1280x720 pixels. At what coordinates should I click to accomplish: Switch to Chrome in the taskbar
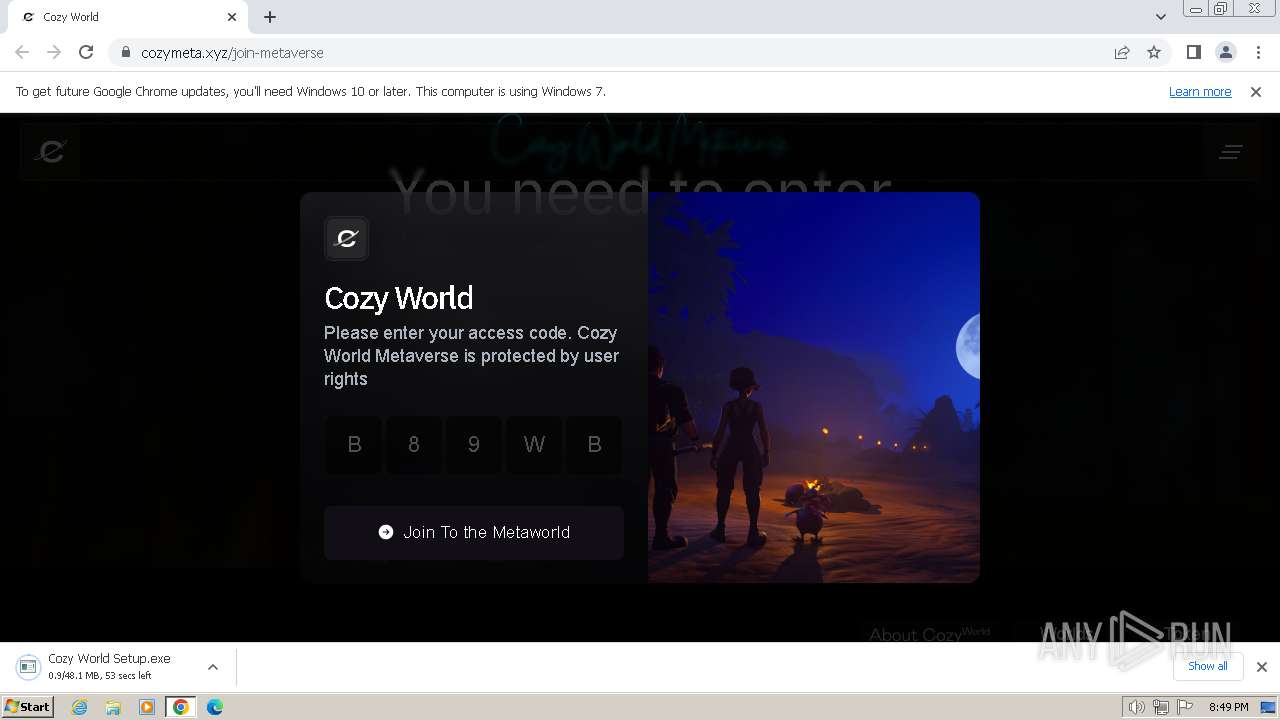pyautogui.click(x=181, y=707)
